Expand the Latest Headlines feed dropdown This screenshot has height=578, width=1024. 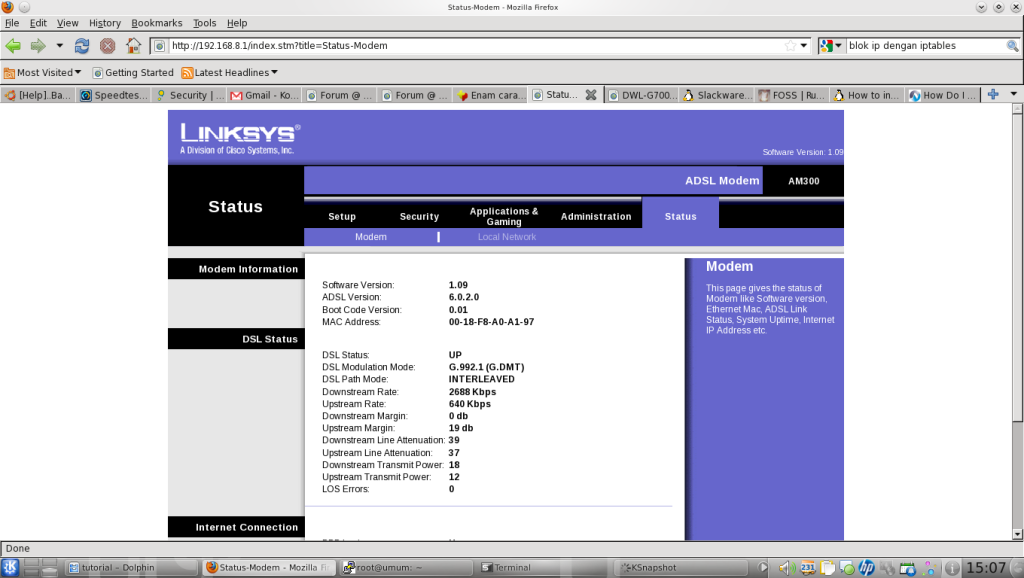229,72
